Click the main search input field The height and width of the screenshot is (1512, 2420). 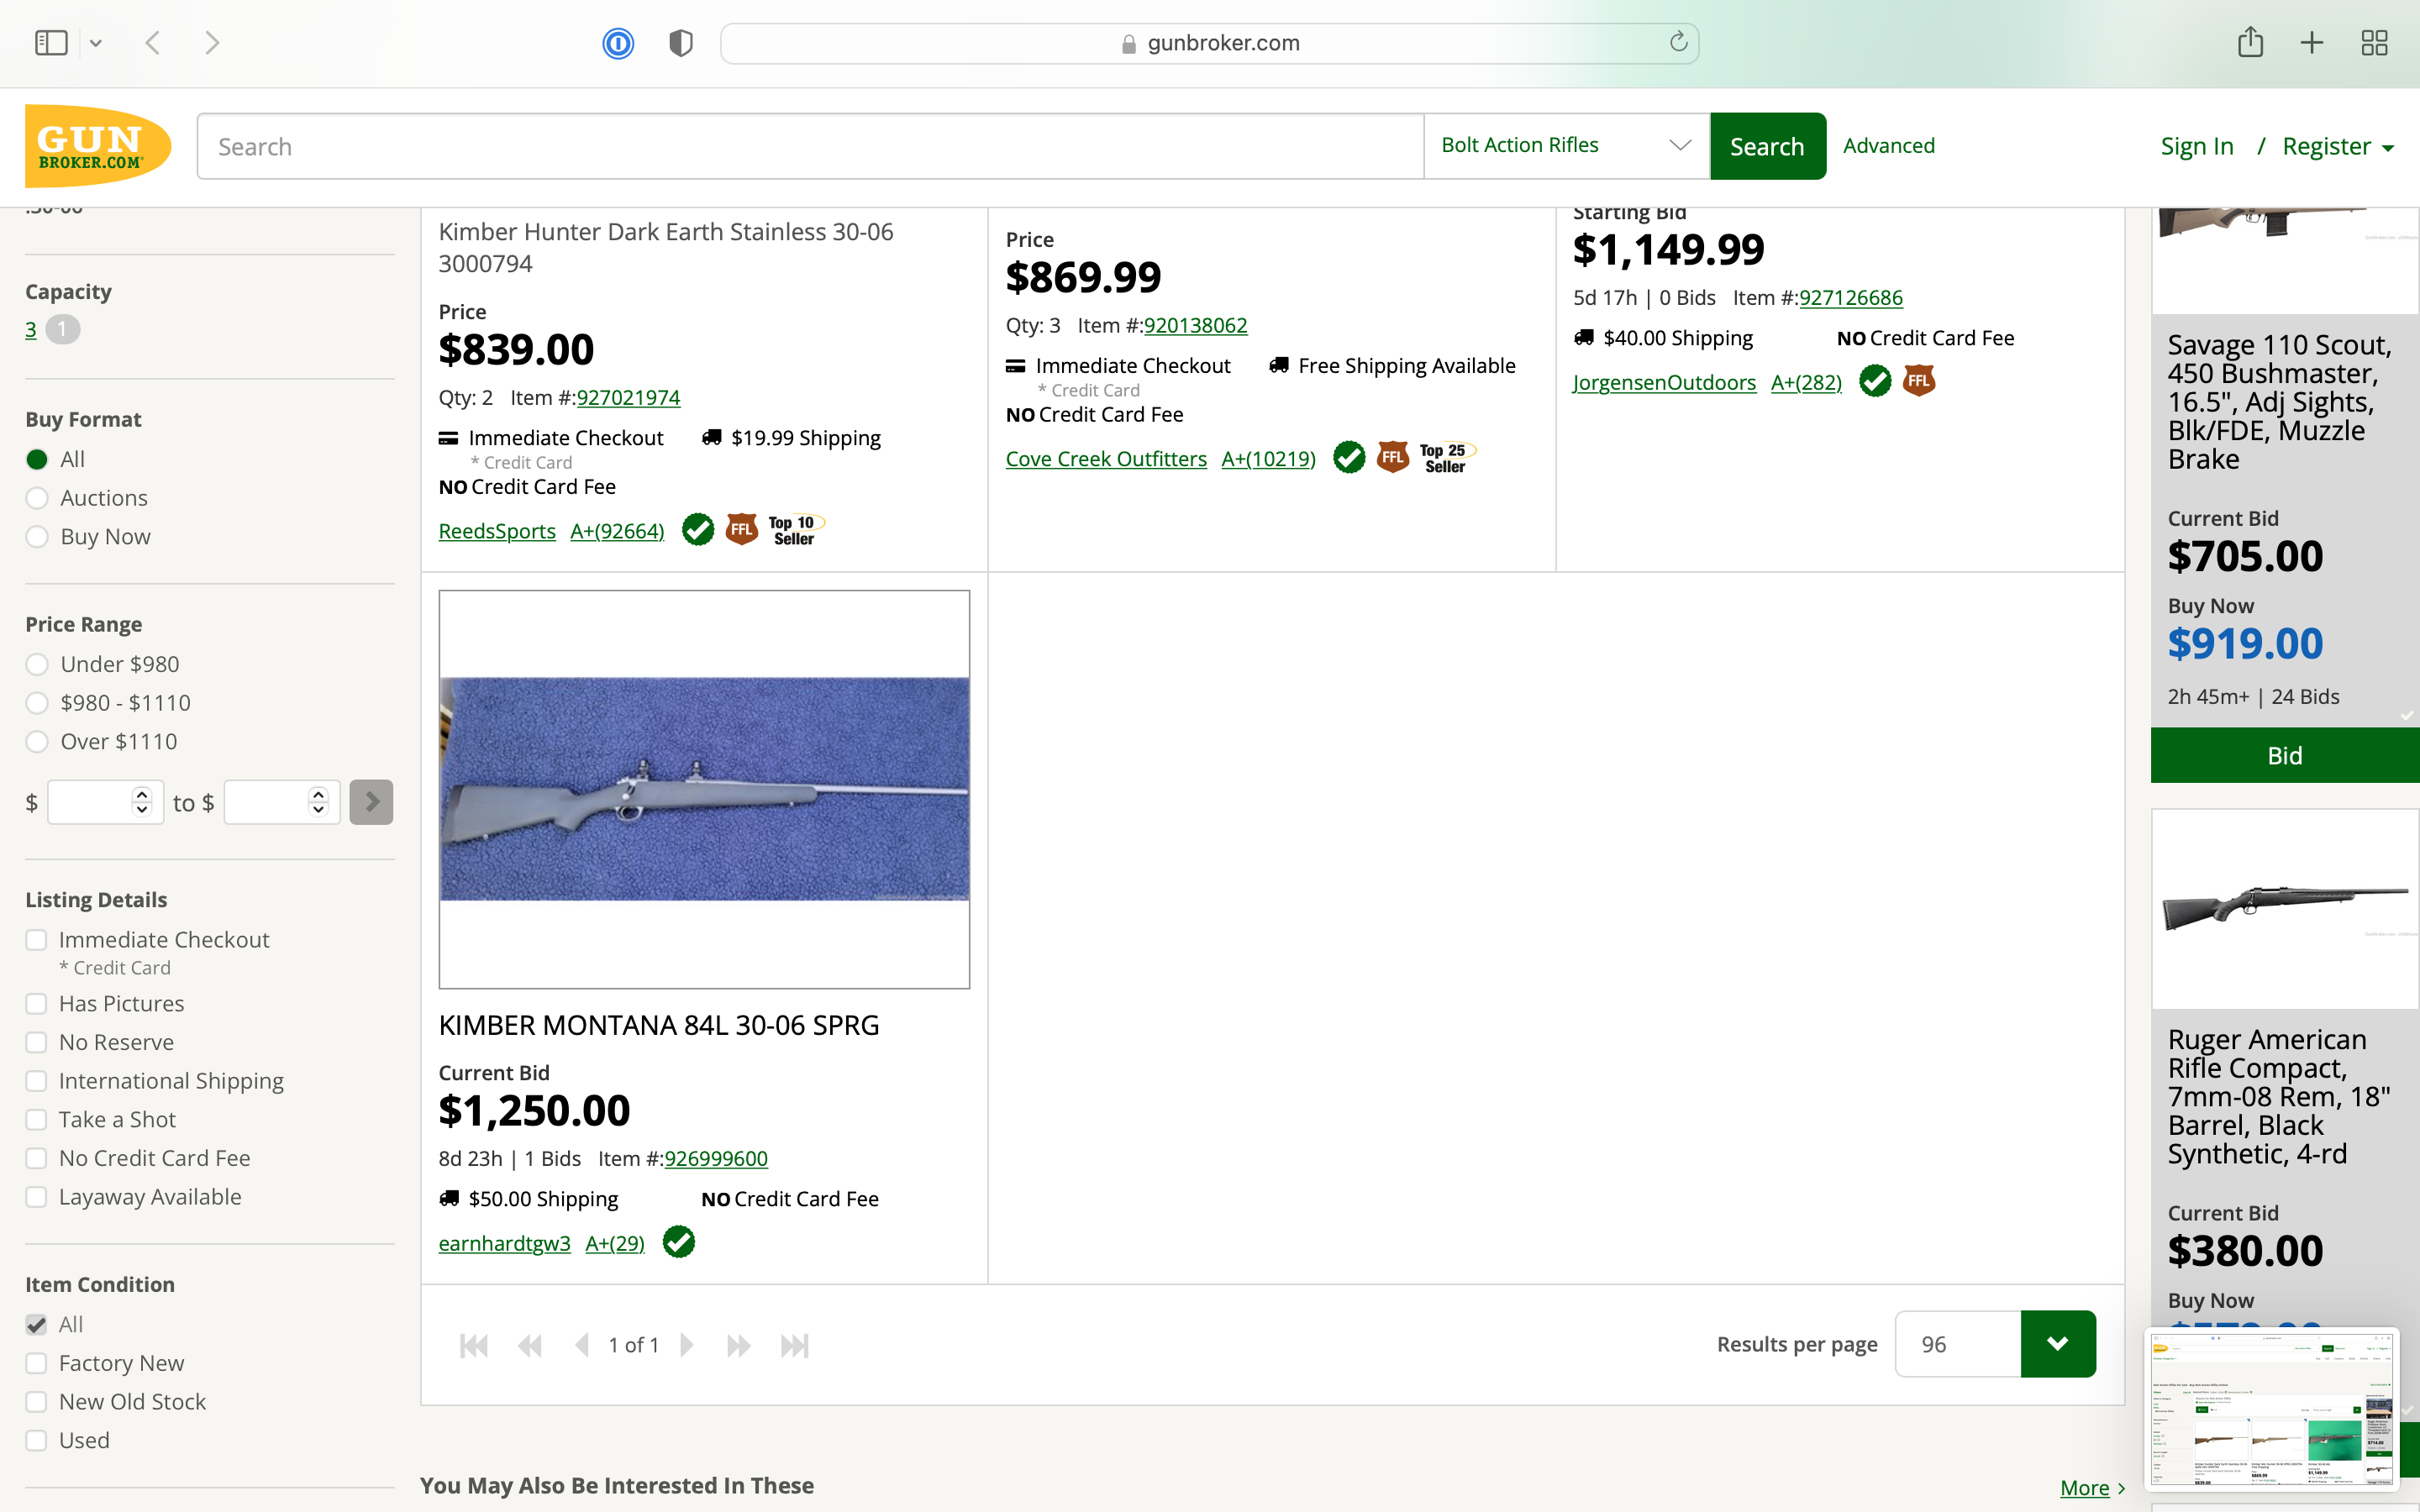click(810, 146)
